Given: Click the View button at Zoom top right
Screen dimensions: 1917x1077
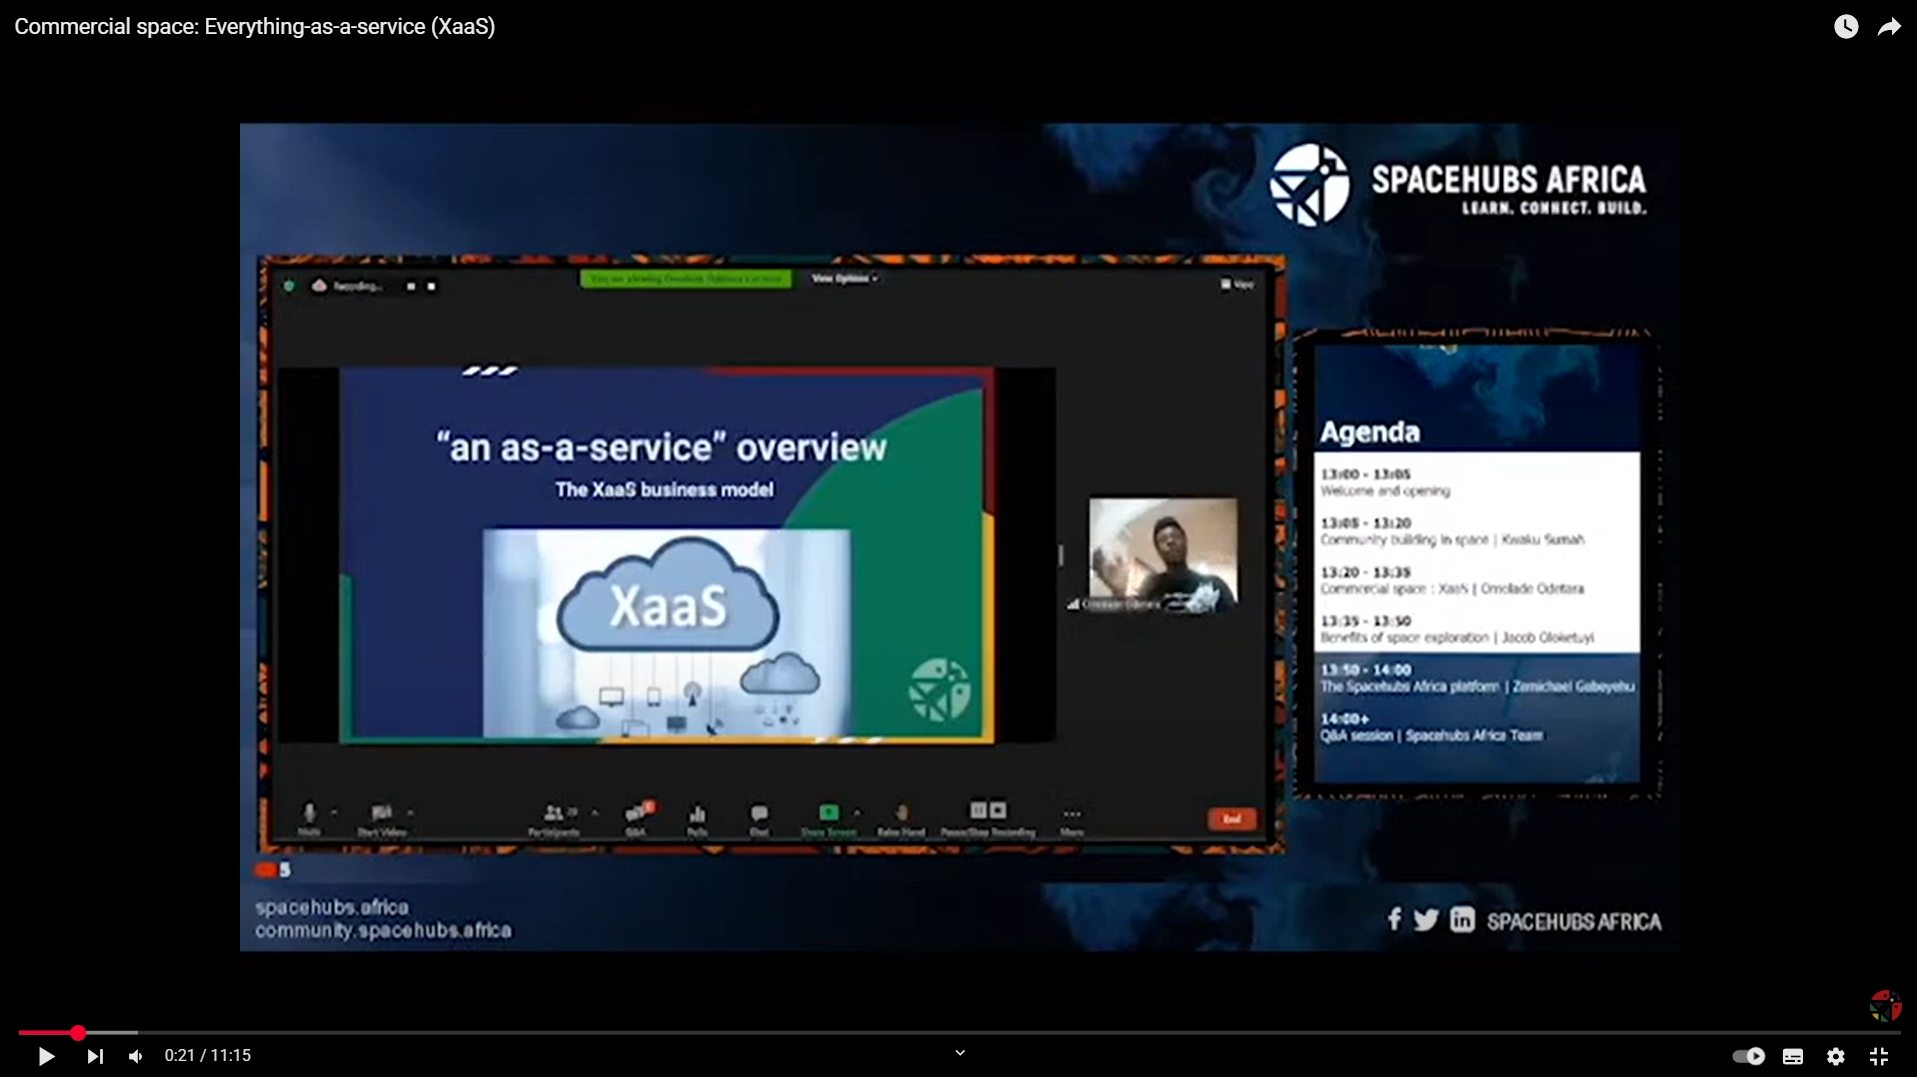Looking at the screenshot, I should pyautogui.click(x=1237, y=284).
